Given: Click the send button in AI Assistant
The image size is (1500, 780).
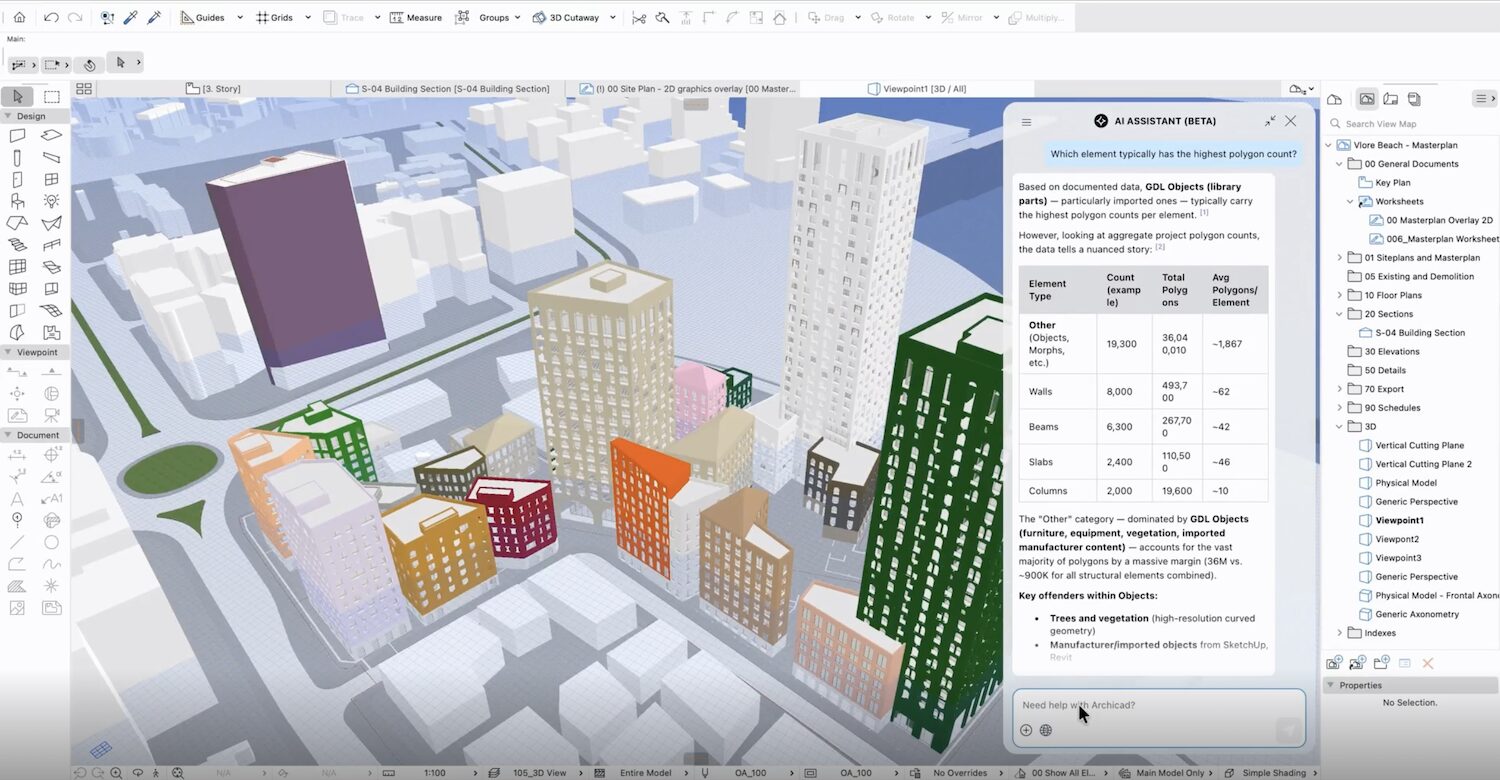Looking at the screenshot, I should click(1289, 731).
